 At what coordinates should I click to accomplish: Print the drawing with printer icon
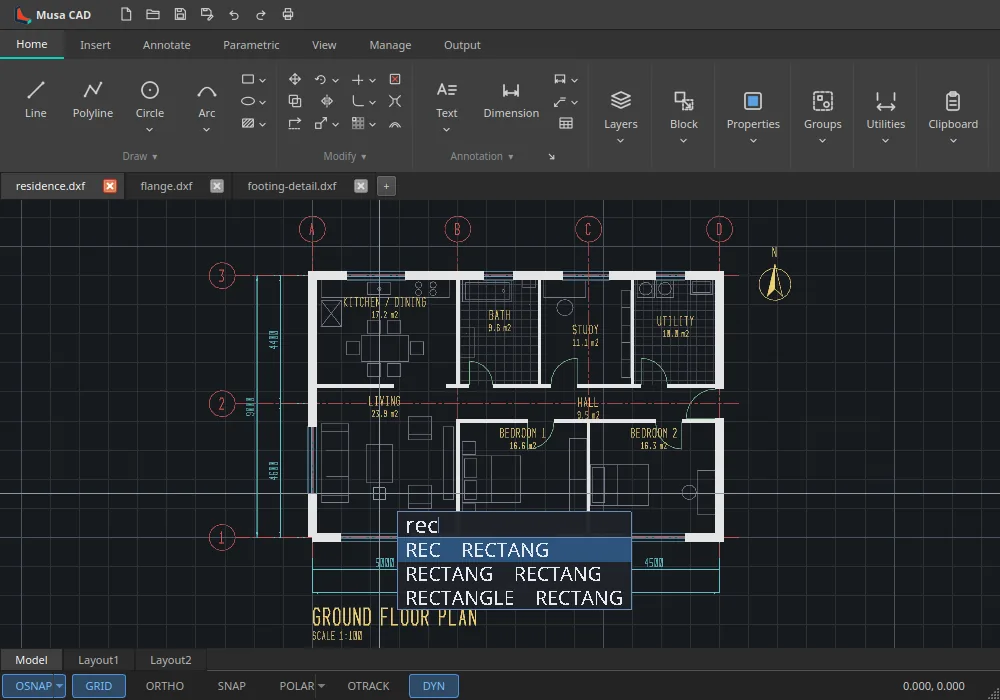point(288,14)
